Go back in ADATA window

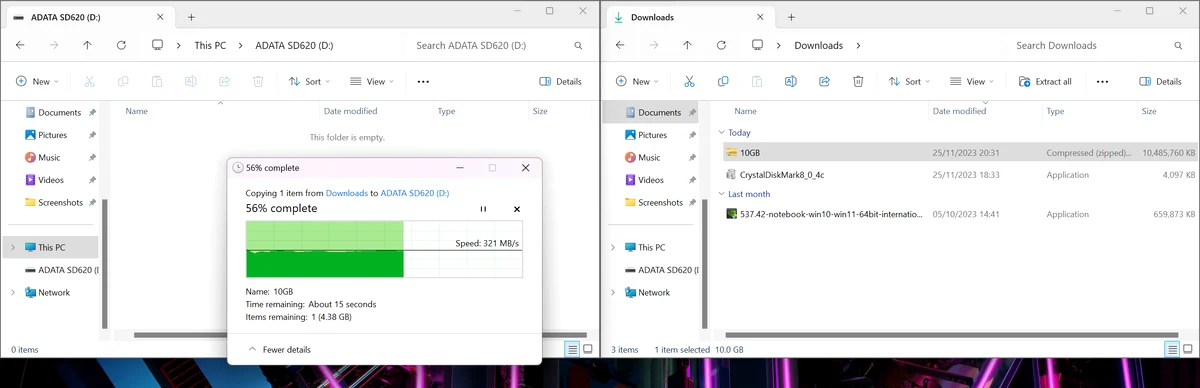click(20, 45)
